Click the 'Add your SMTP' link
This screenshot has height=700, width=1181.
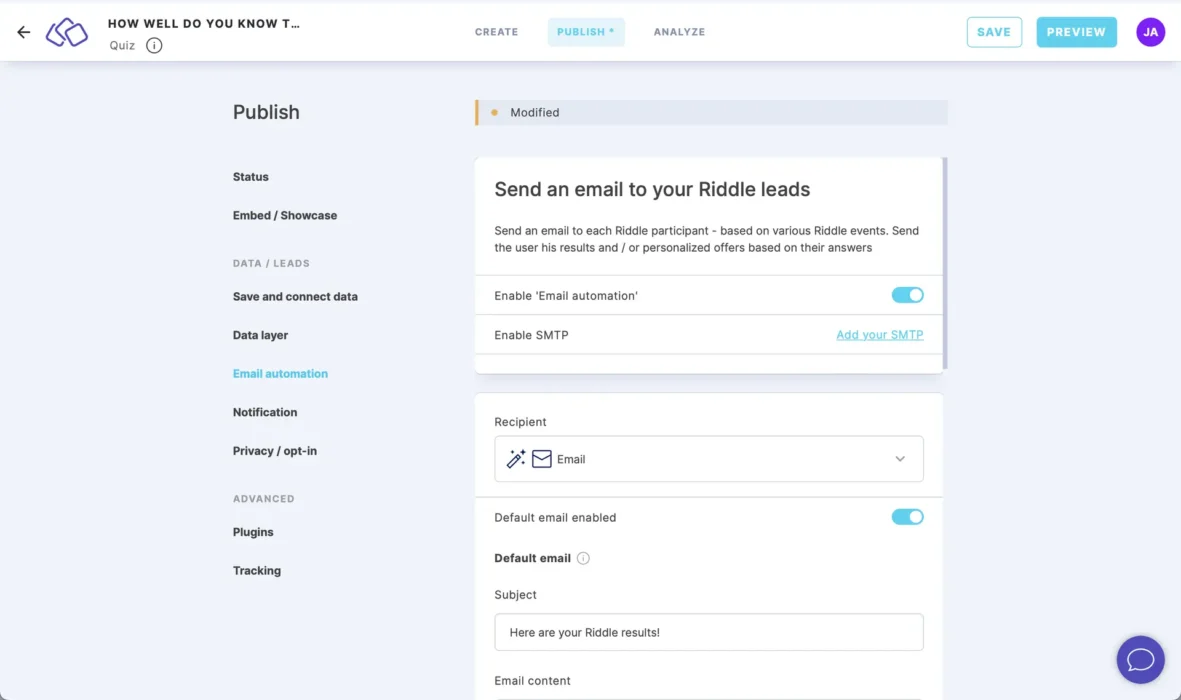click(879, 334)
